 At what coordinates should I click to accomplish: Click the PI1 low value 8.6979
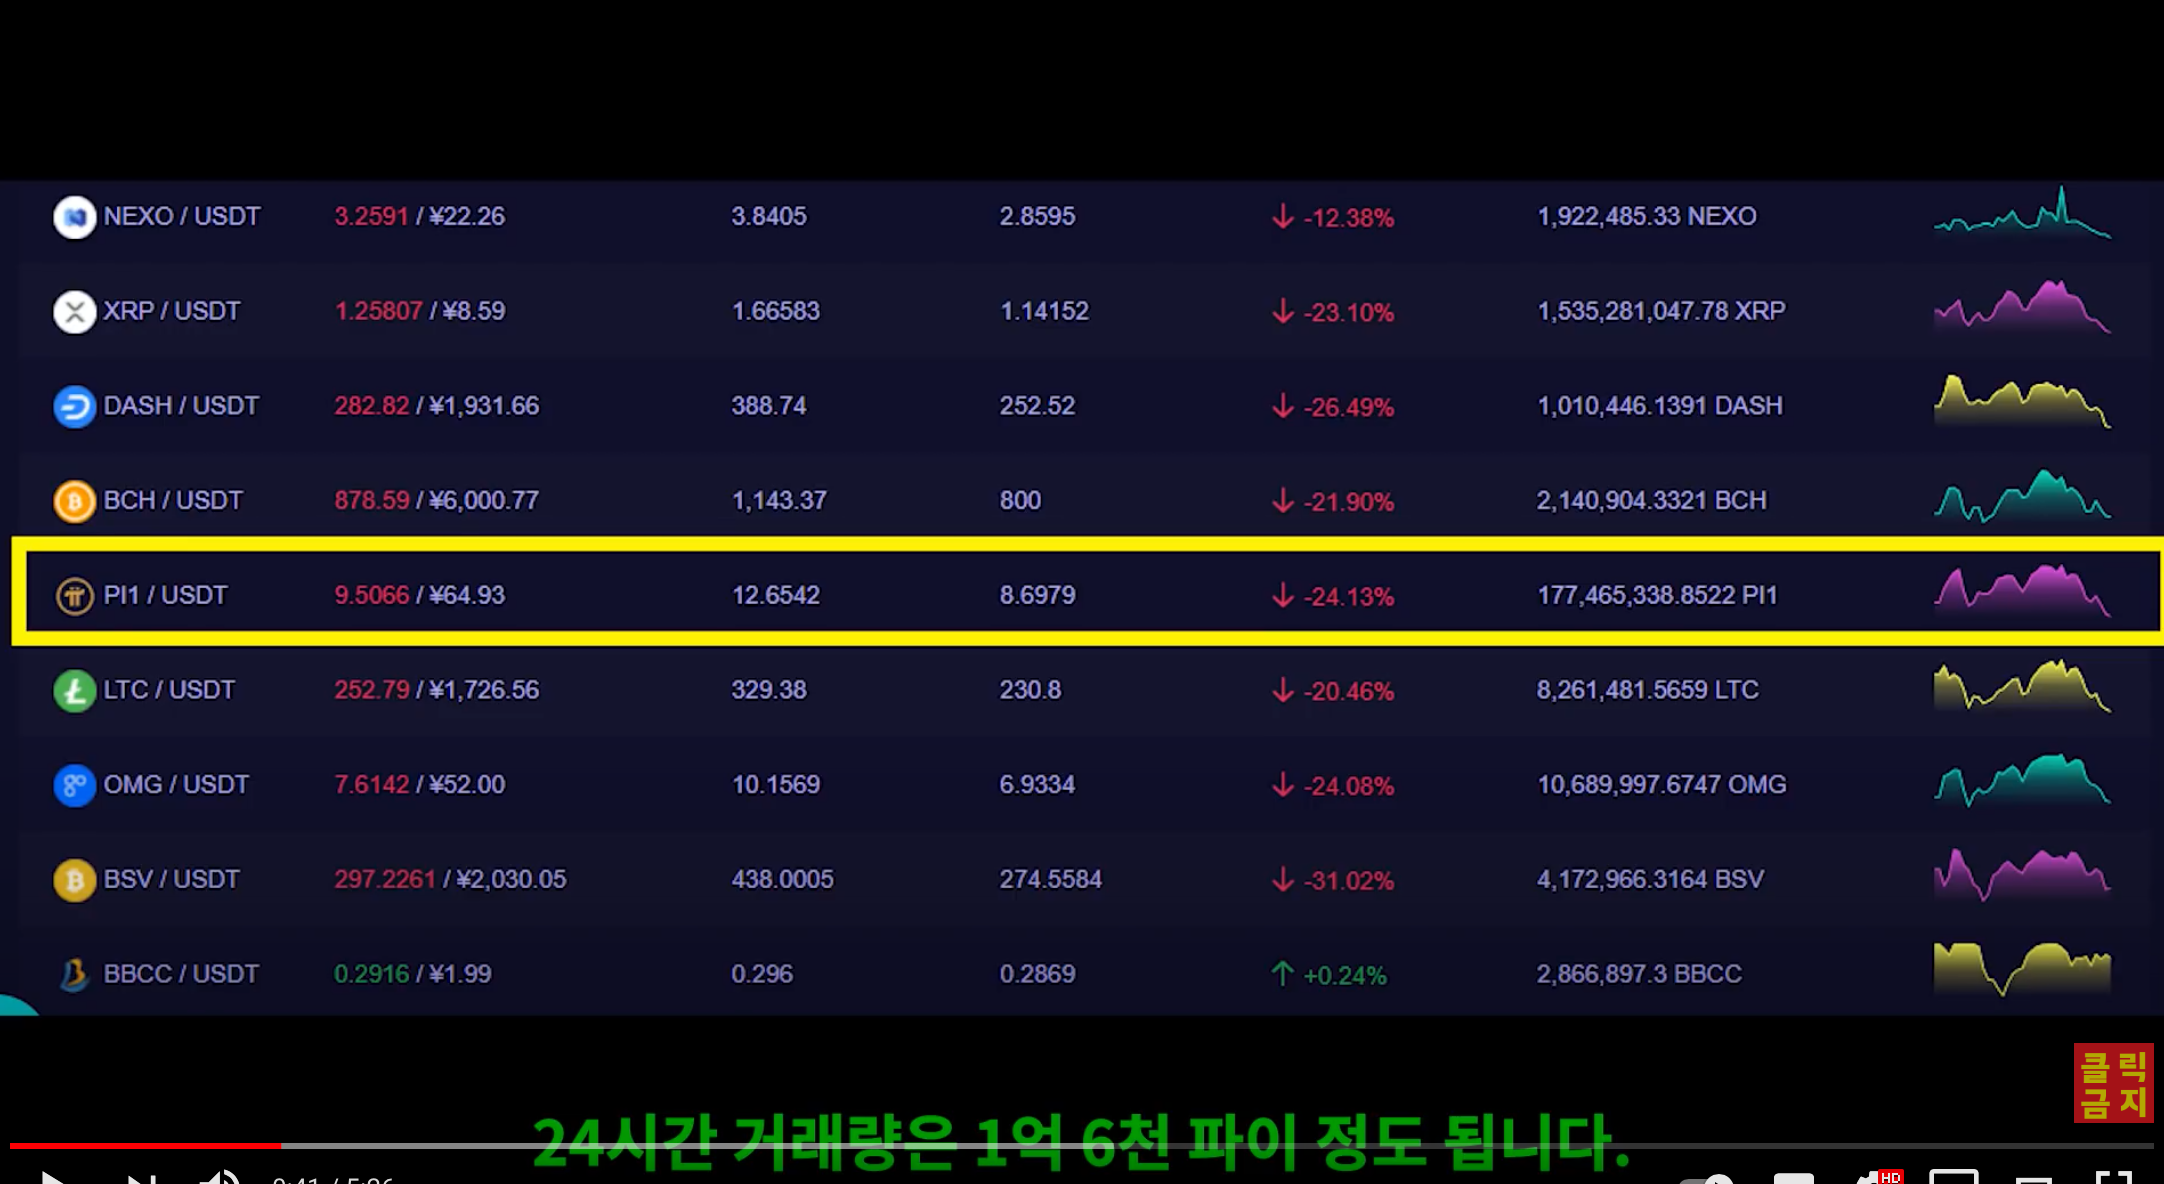1038,595
